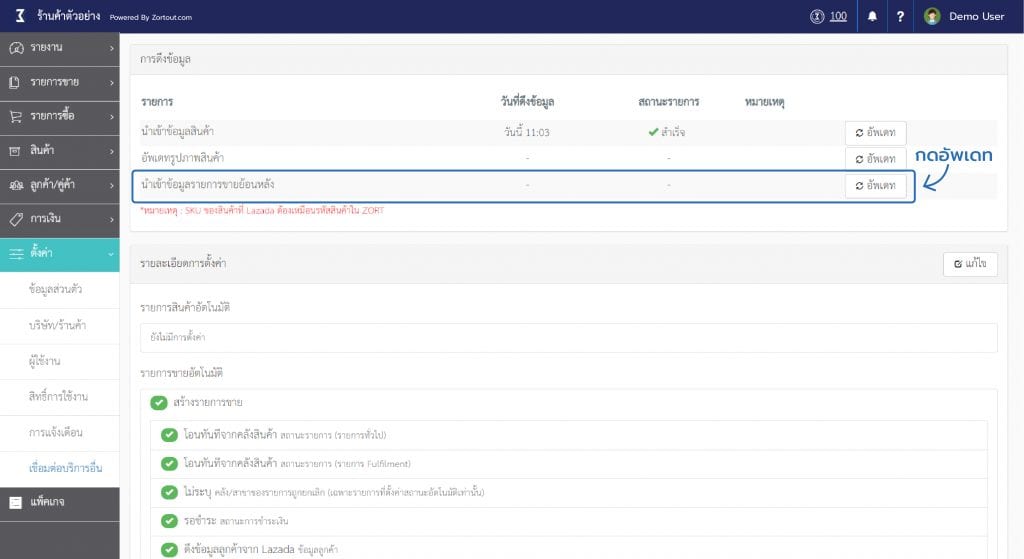
Task: Click the Demo User avatar
Action: 932,16
